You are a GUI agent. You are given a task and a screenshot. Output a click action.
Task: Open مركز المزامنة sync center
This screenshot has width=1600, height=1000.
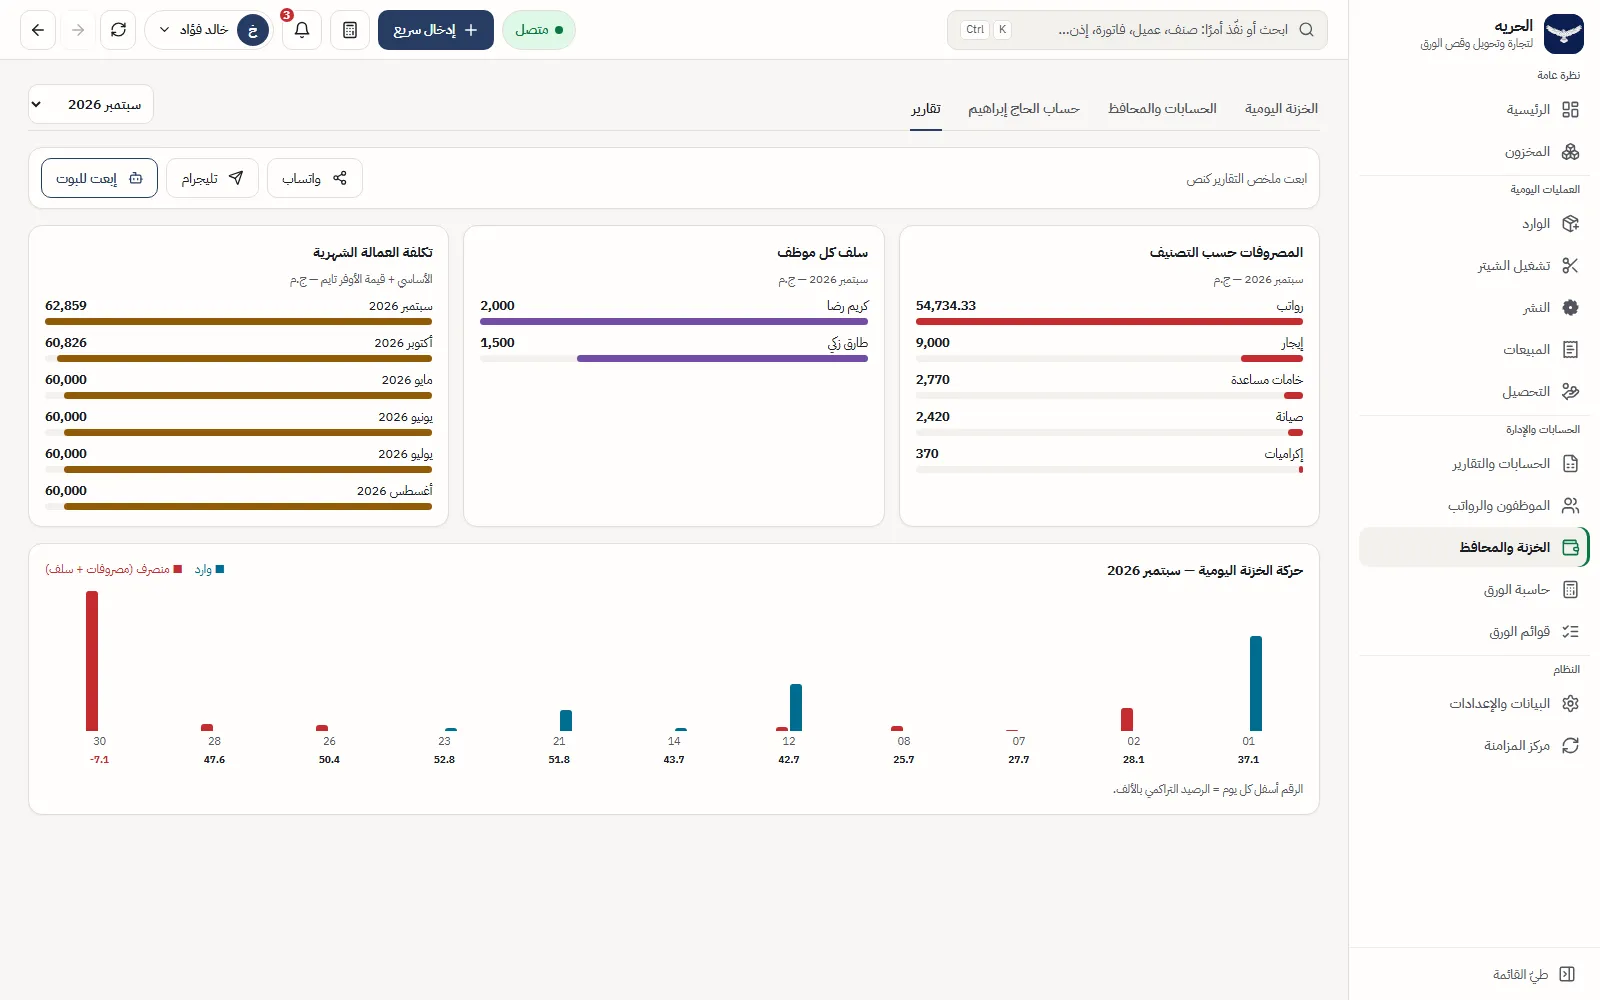(1474, 746)
